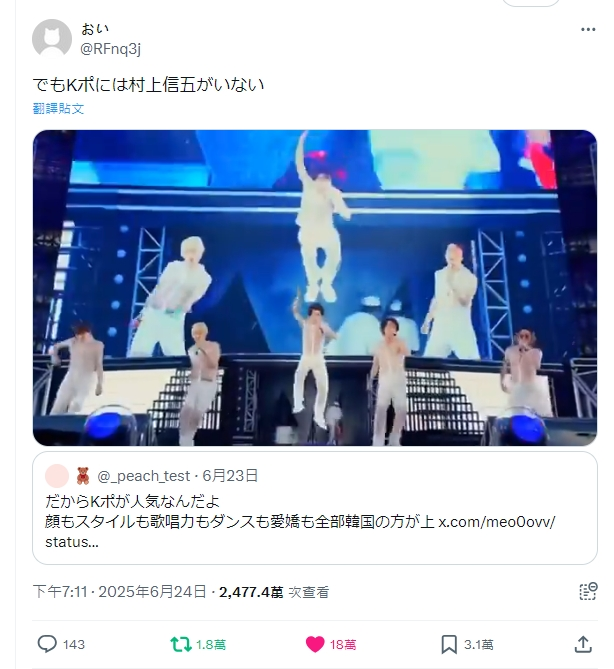
Task: Toggle the bookmark icon
Action: point(449,644)
